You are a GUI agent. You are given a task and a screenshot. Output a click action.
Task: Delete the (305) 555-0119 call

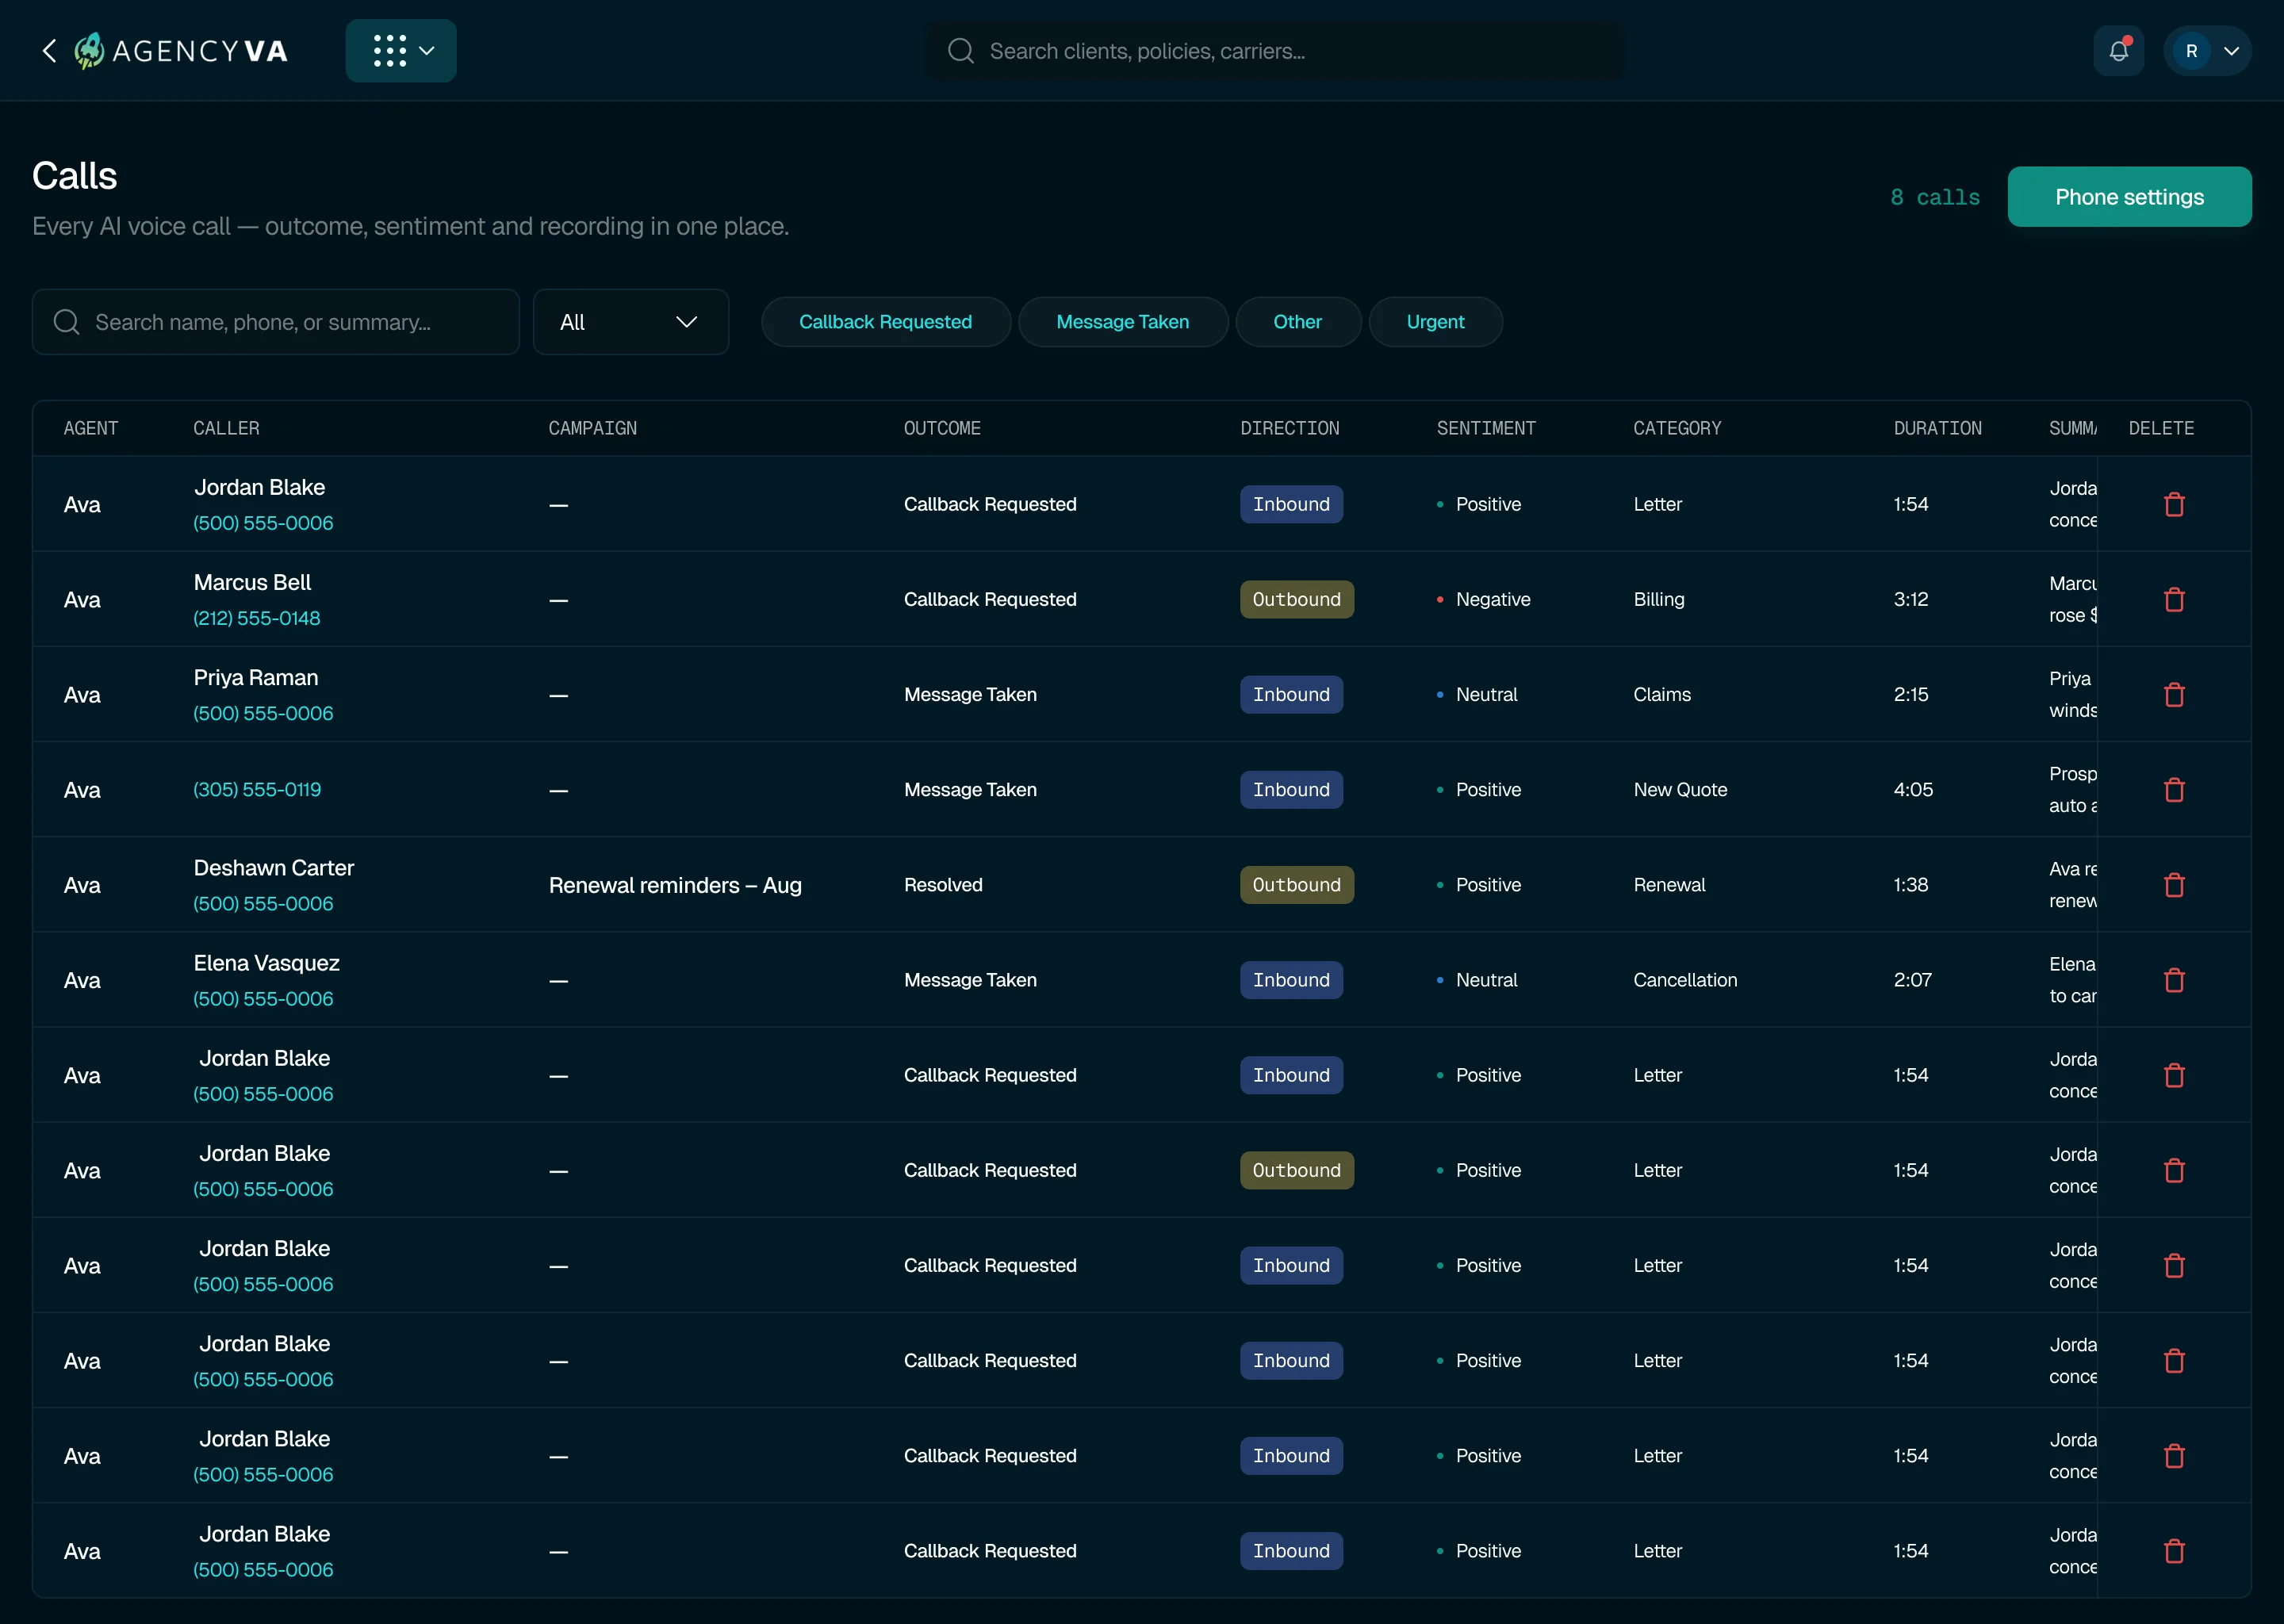click(2174, 789)
